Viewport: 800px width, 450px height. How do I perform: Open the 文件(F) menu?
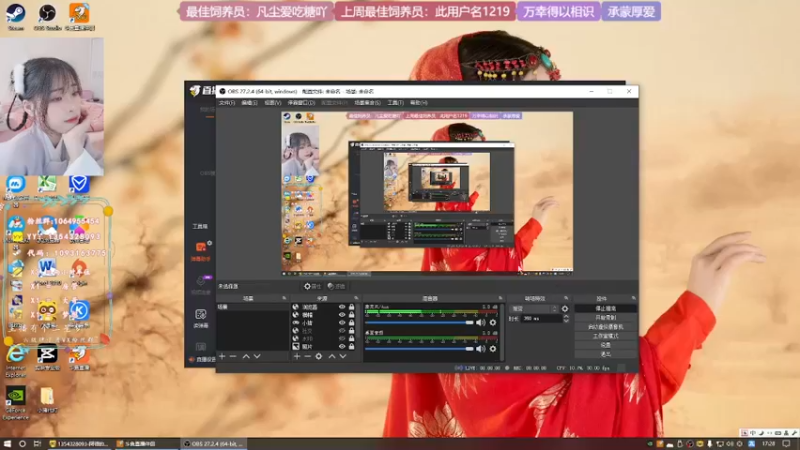227,103
